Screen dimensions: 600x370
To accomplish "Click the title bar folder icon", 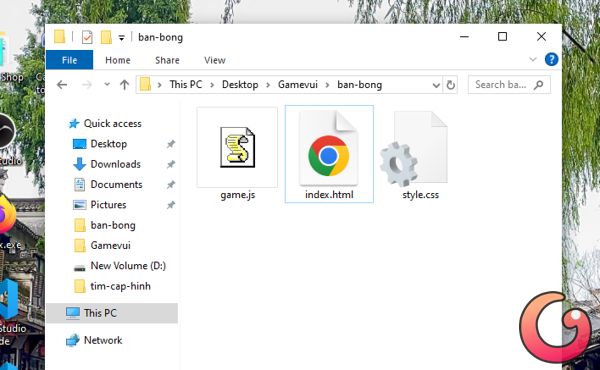I will 59,37.
